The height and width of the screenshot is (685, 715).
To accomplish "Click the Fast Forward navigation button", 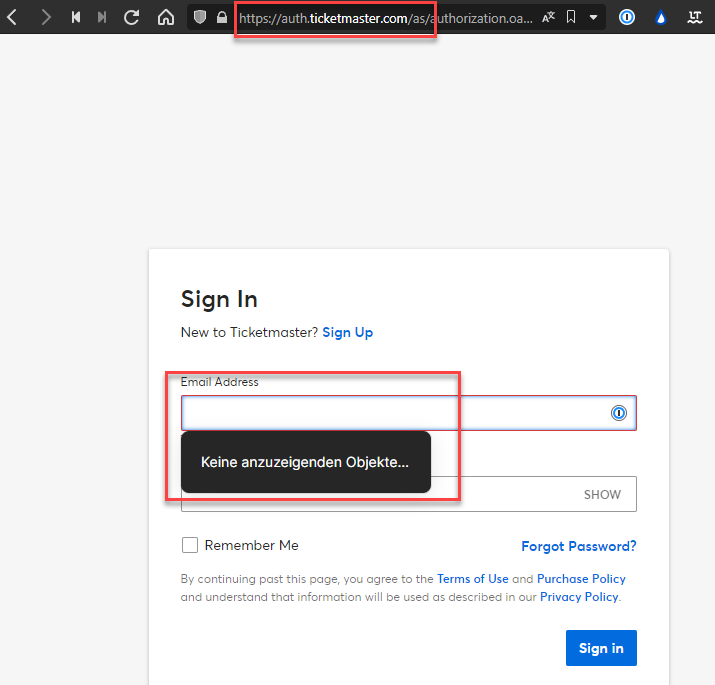I will click(102, 17).
